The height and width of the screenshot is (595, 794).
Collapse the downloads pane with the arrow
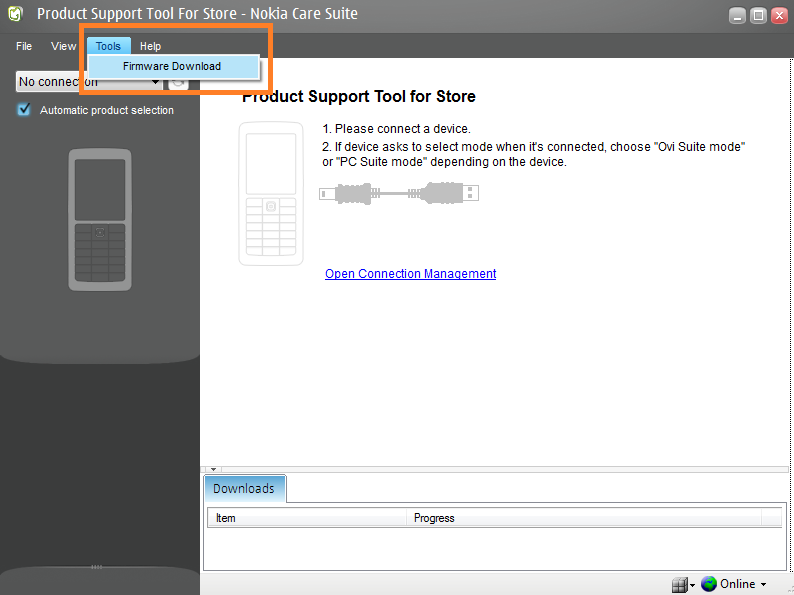tap(213, 469)
